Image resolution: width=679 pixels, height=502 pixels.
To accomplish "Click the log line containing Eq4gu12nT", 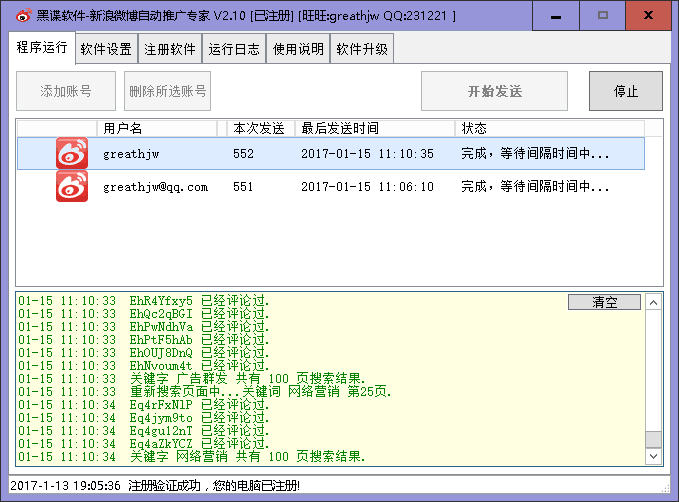I will pos(144,431).
